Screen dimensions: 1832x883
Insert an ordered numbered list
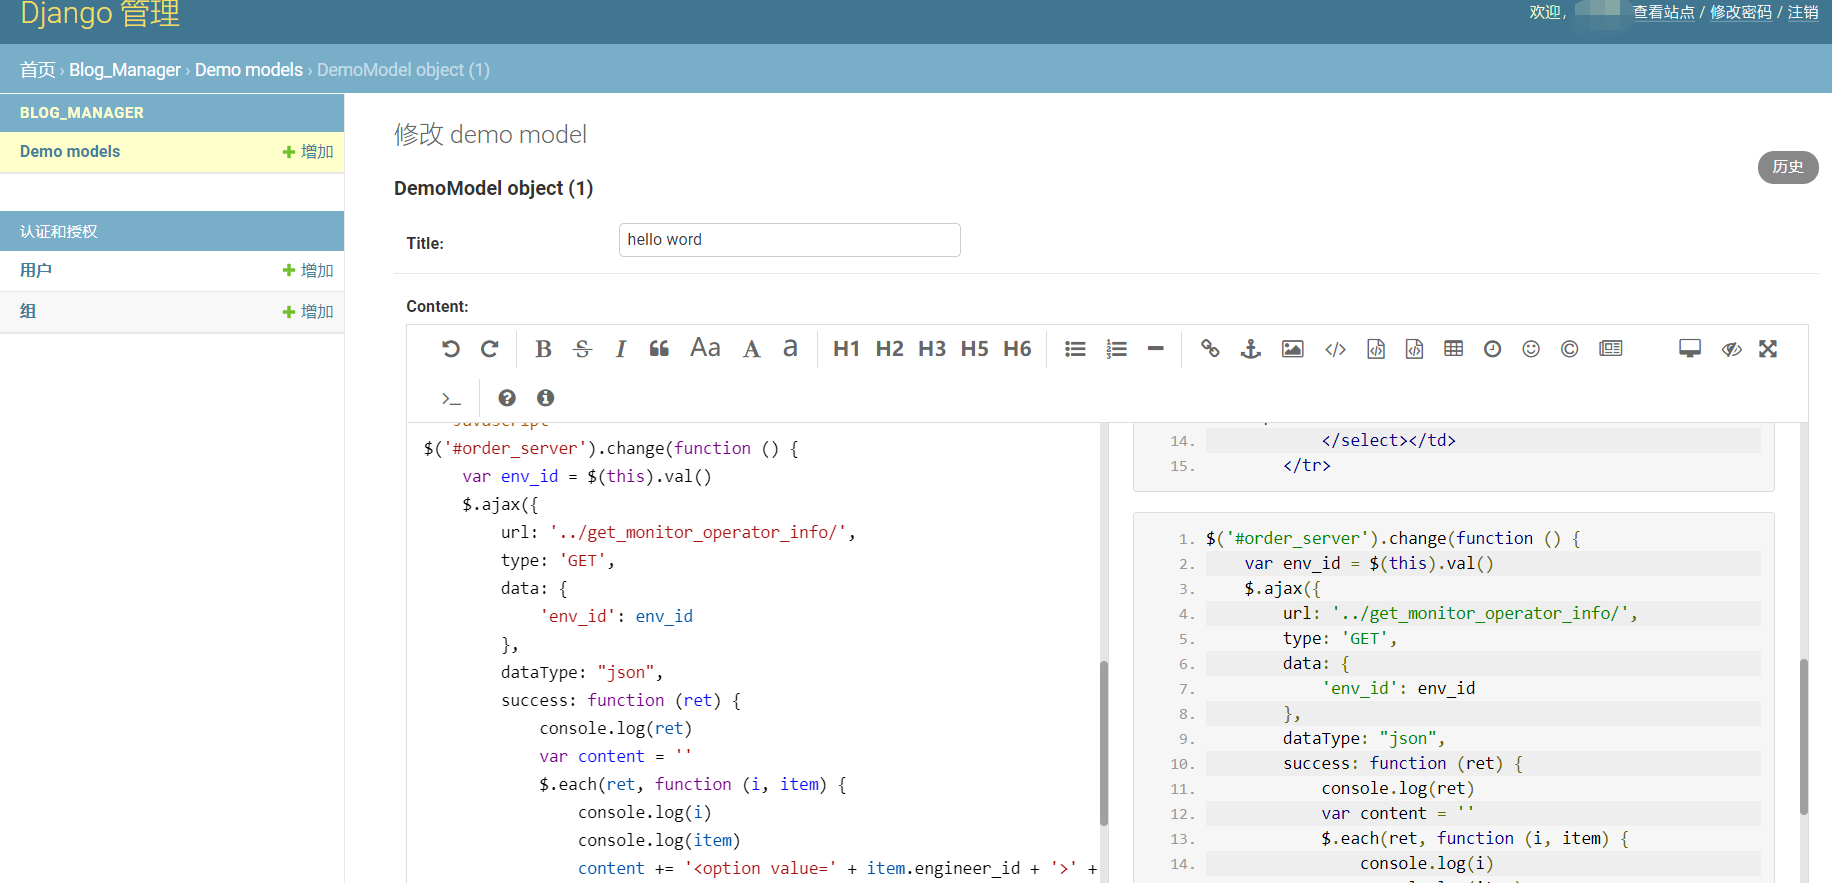coord(1116,349)
